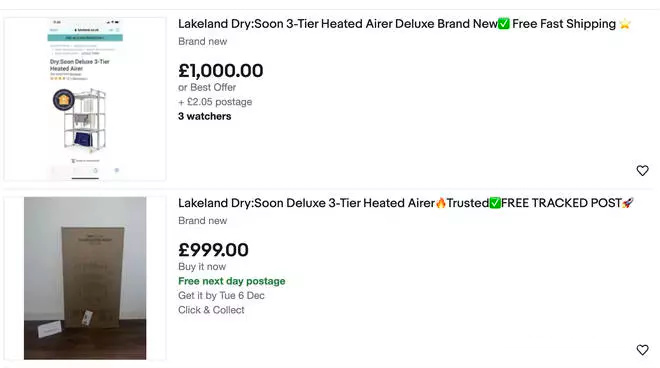The width and height of the screenshot is (660, 368).
Task: Click the £999.00 price
Action: 213,250
